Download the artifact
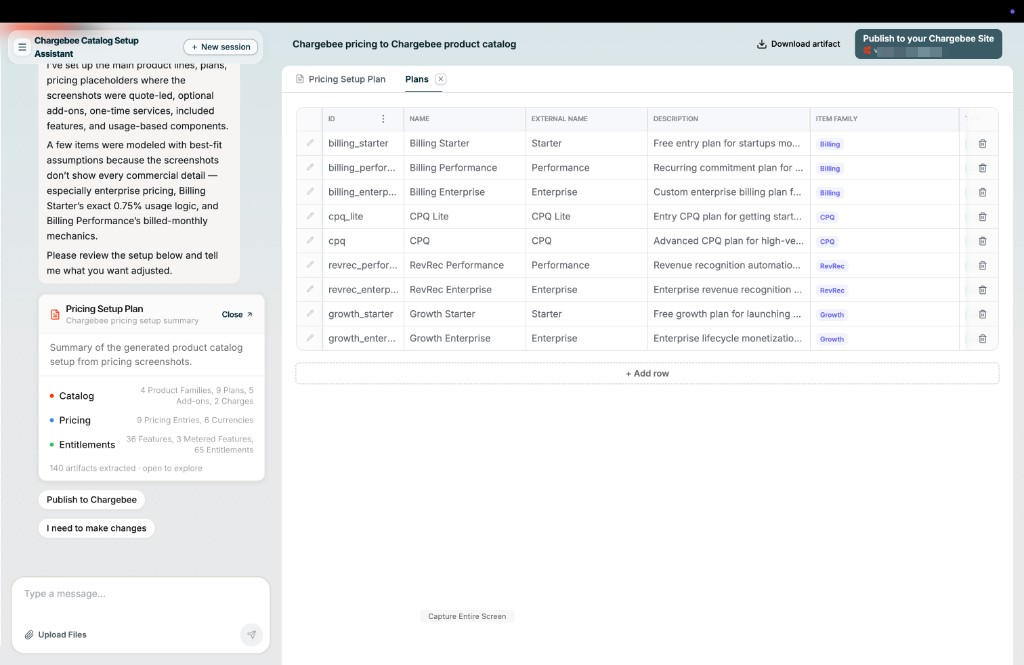 click(798, 44)
